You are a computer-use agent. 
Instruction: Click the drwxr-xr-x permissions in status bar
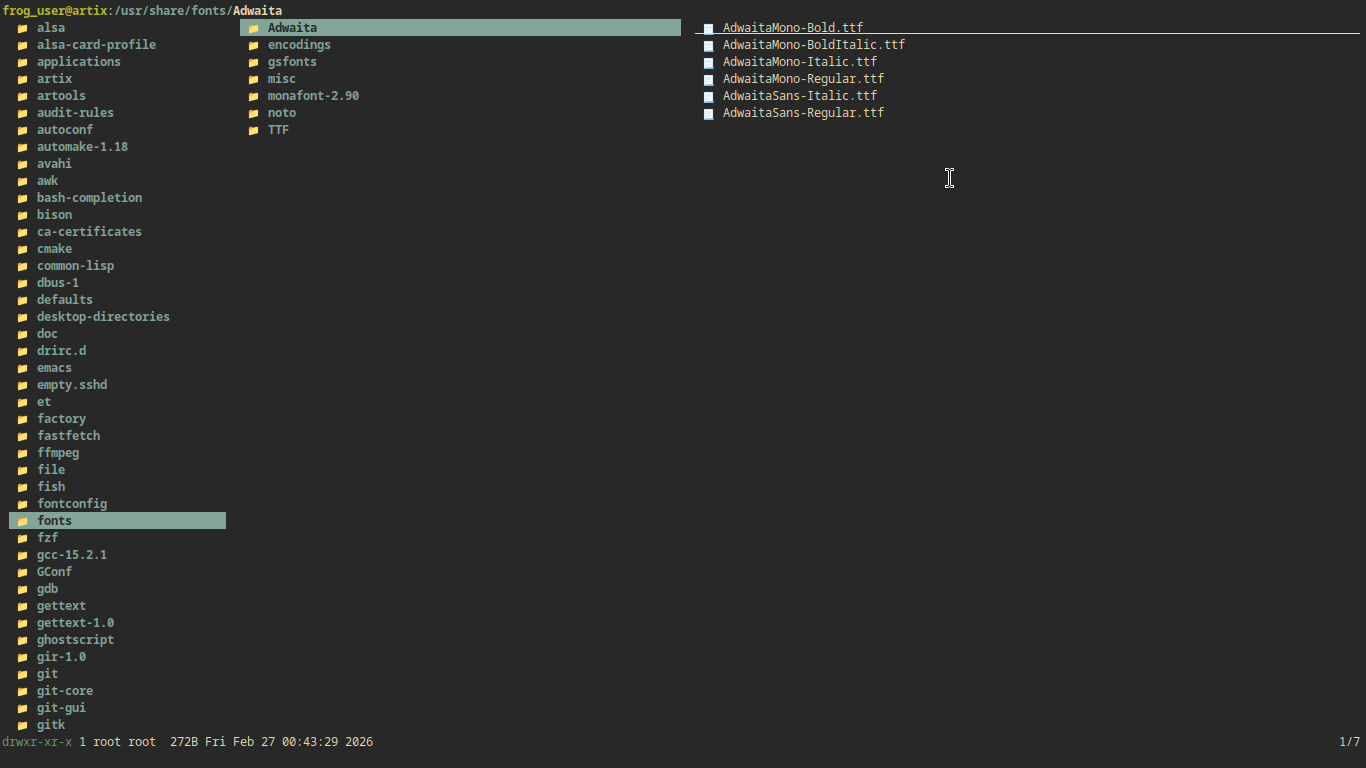pos(37,742)
